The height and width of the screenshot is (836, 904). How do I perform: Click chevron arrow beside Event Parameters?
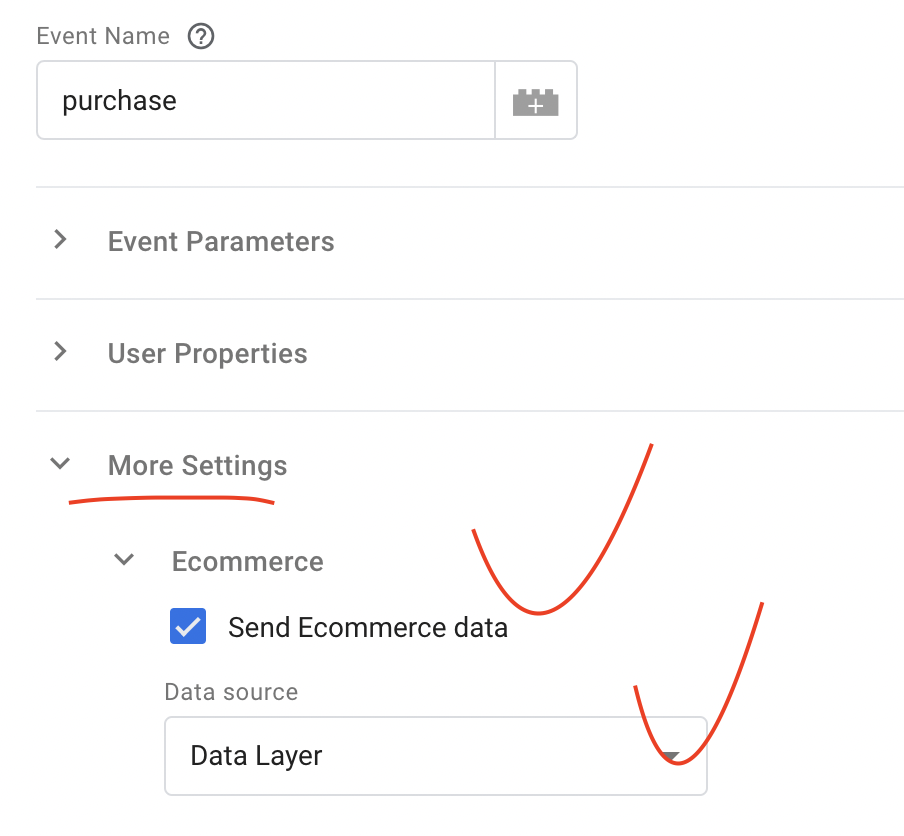coord(60,239)
